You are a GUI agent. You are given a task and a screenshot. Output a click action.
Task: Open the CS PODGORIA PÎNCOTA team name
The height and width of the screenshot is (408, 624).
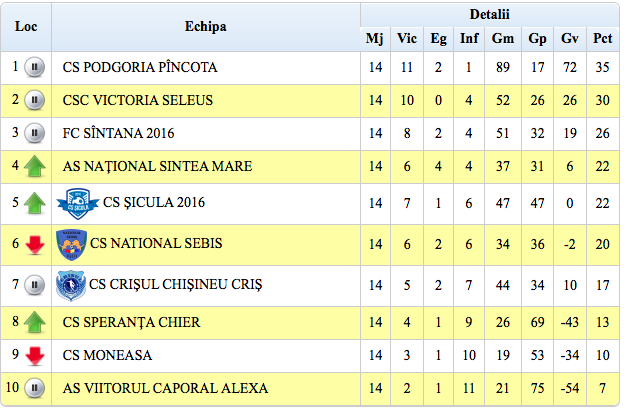tap(140, 68)
